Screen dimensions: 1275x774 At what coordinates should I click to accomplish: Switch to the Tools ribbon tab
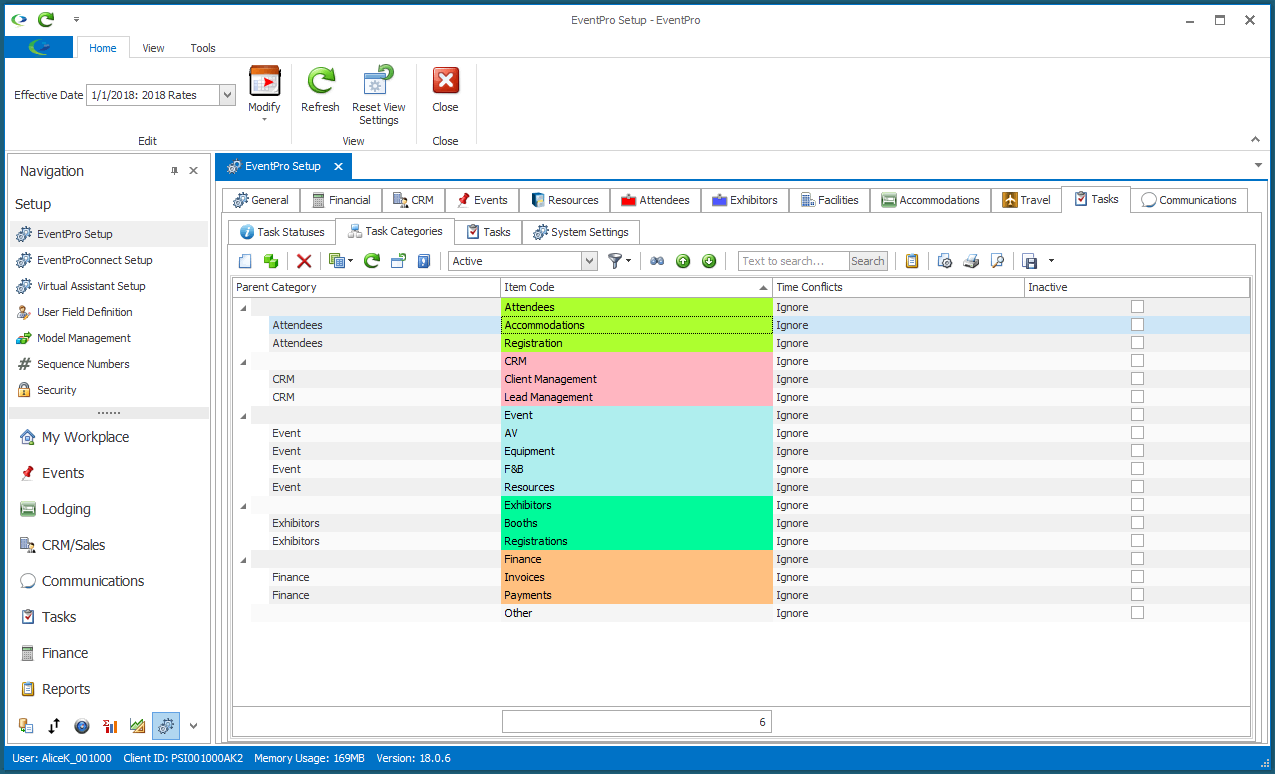(x=203, y=48)
